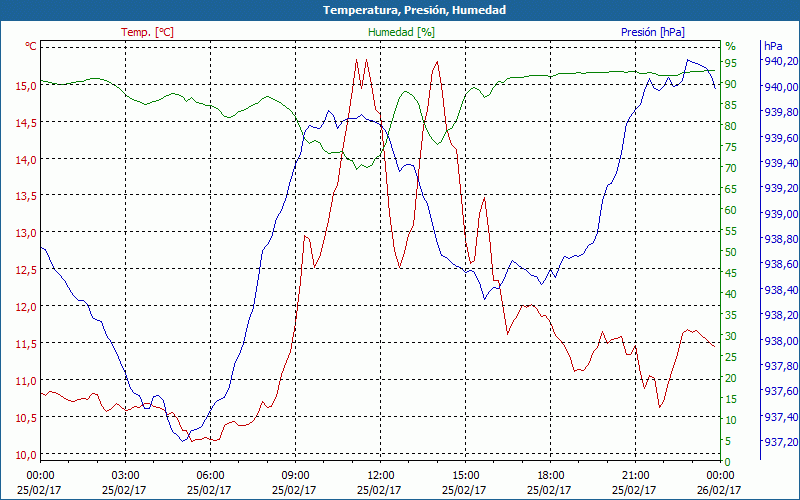Click the 25 humidity axis value
Viewport: 800px width, 500px height.
[730, 357]
